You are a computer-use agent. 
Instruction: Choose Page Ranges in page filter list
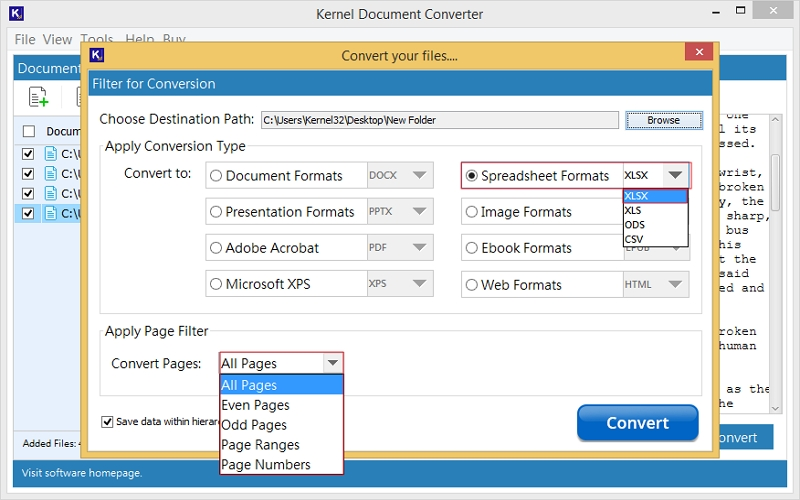point(281,444)
